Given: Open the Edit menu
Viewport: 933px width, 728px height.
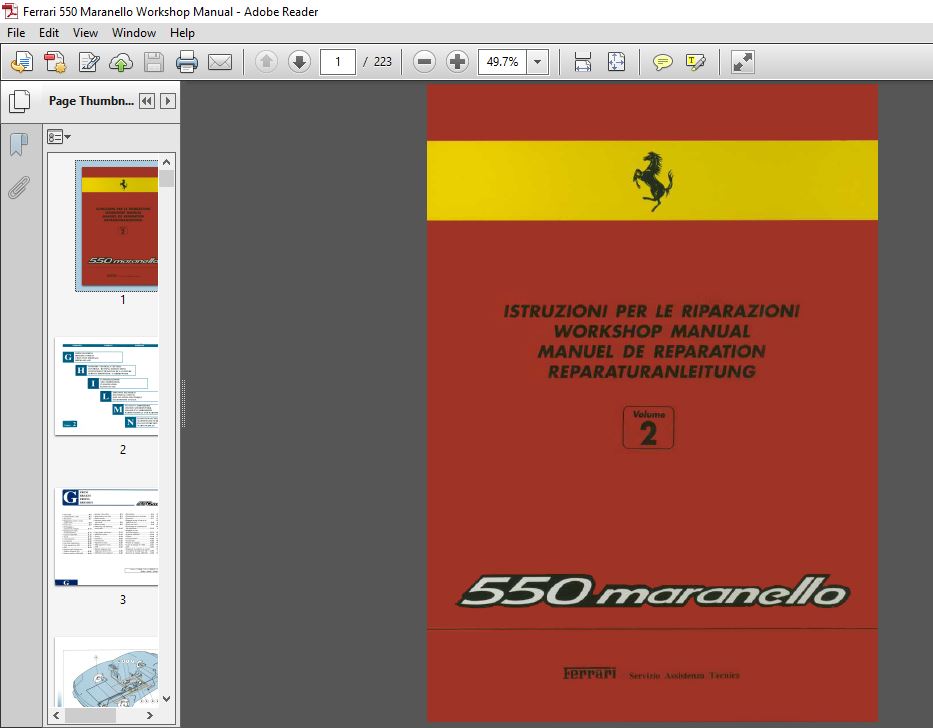Looking at the screenshot, I should (49, 33).
